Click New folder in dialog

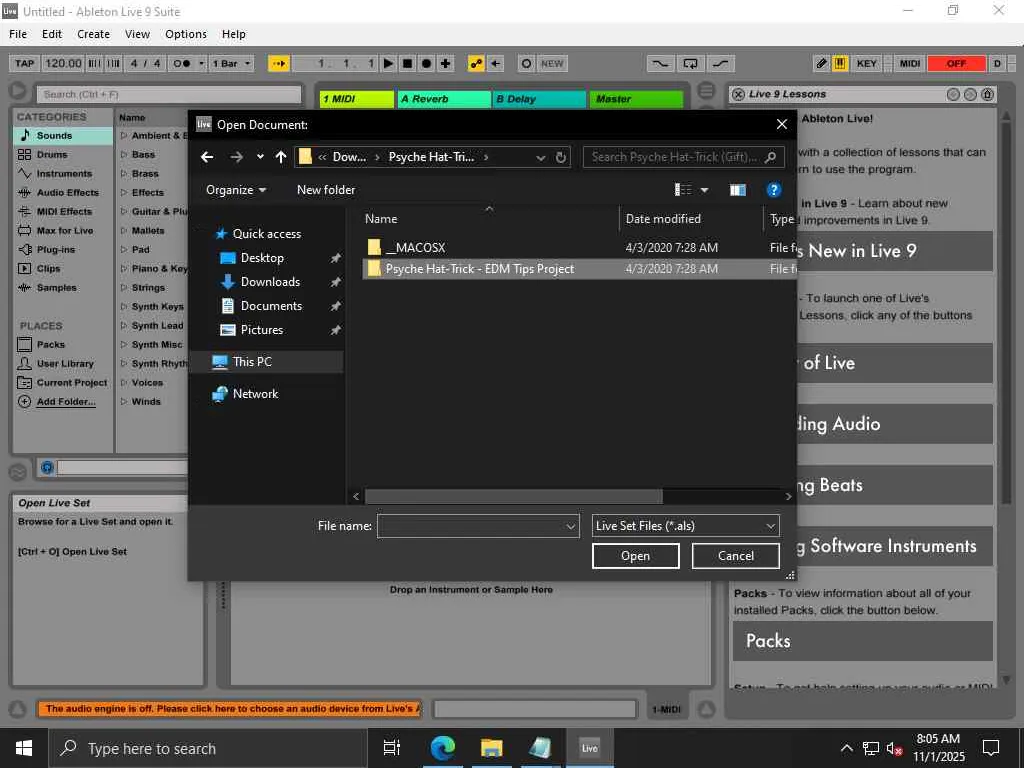point(326,189)
